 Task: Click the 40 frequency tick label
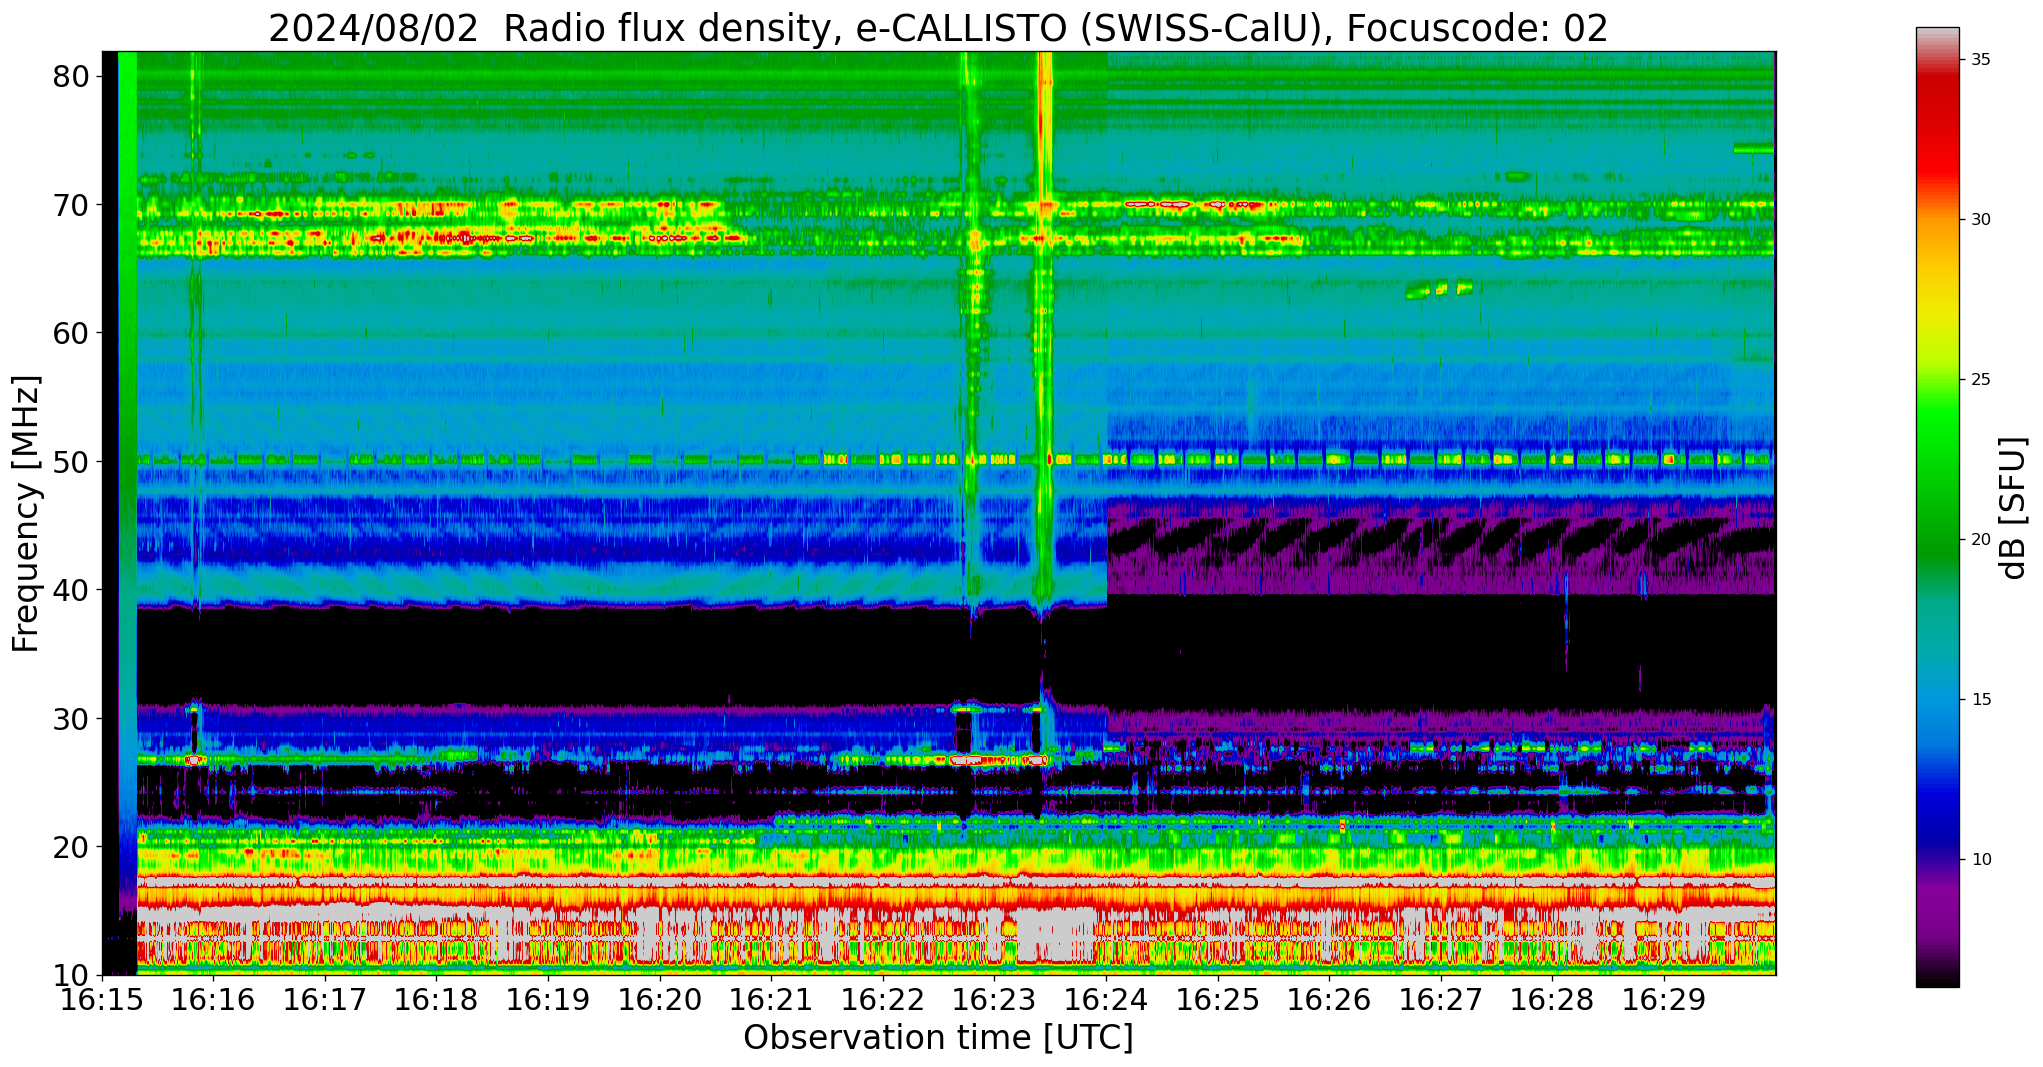(x=73, y=590)
